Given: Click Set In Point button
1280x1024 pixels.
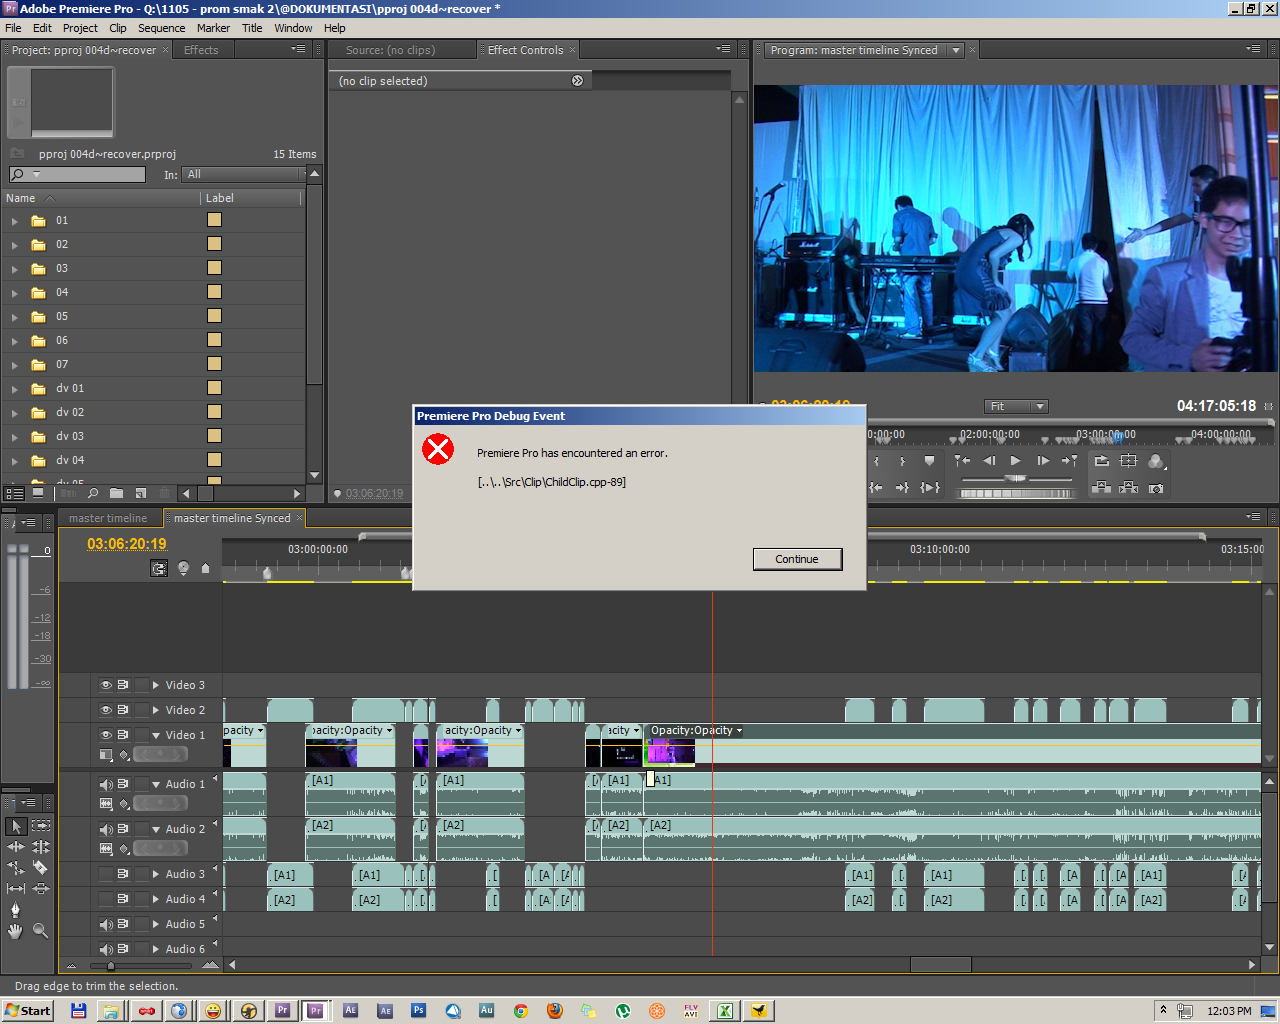Looking at the screenshot, I should coord(876,461).
